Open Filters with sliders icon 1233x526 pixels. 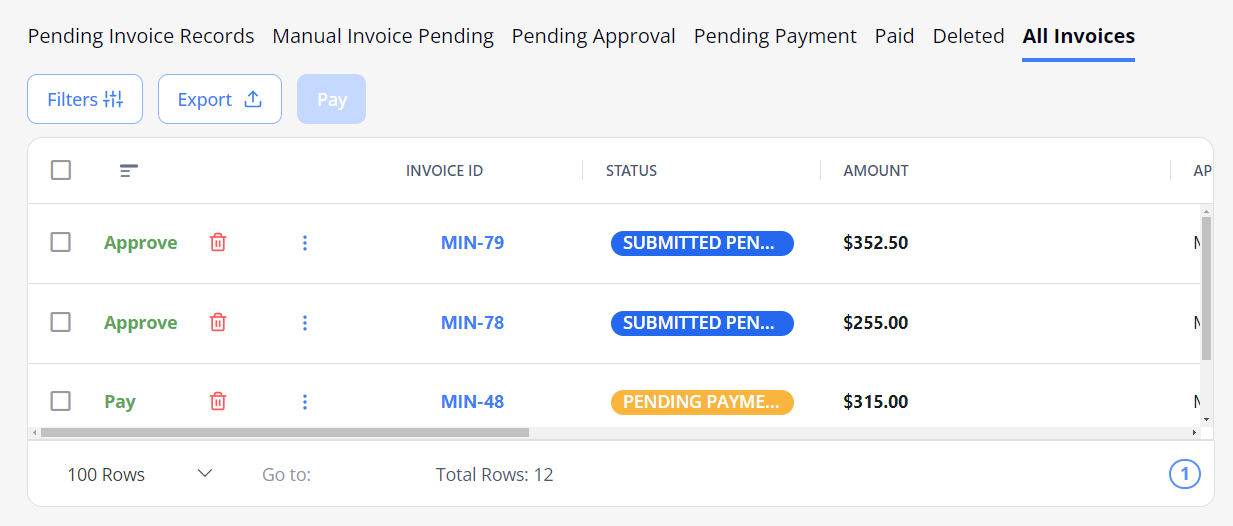click(85, 99)
